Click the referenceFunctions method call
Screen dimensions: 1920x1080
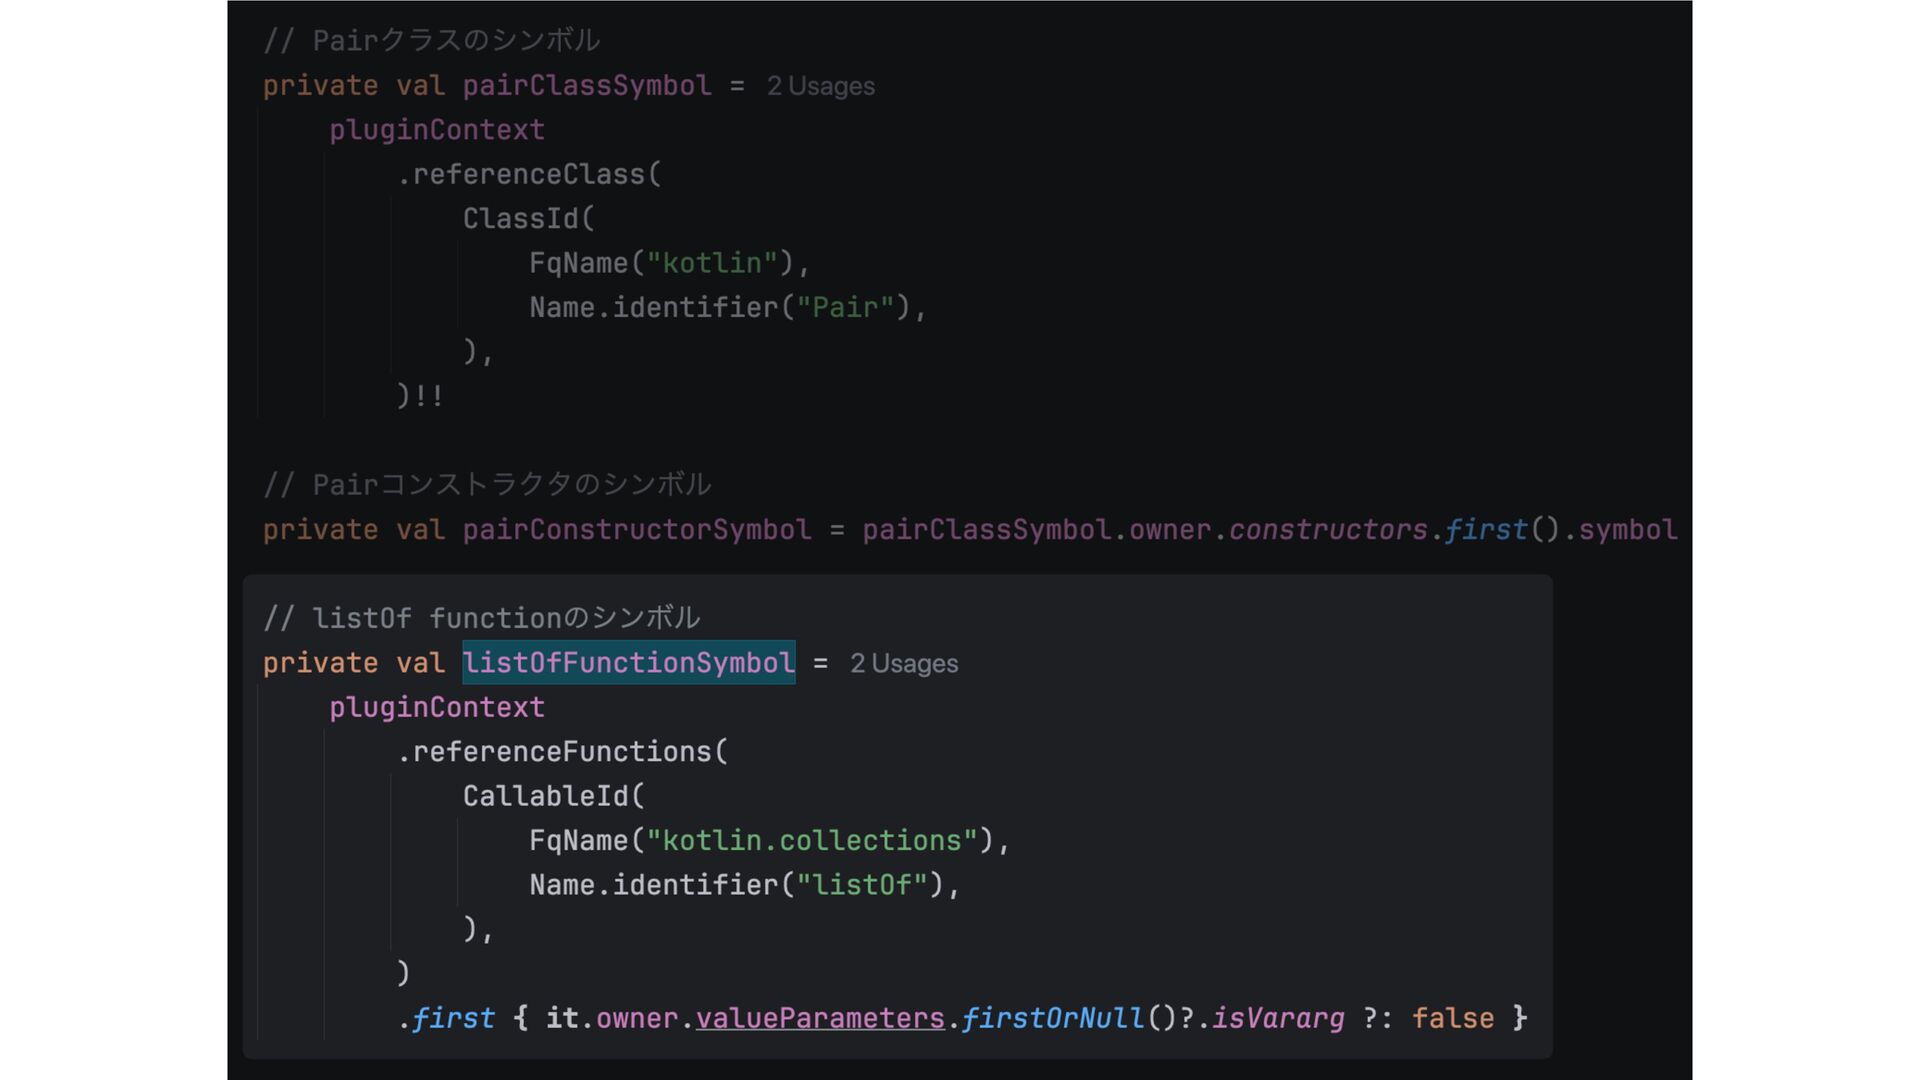point(561,752)
